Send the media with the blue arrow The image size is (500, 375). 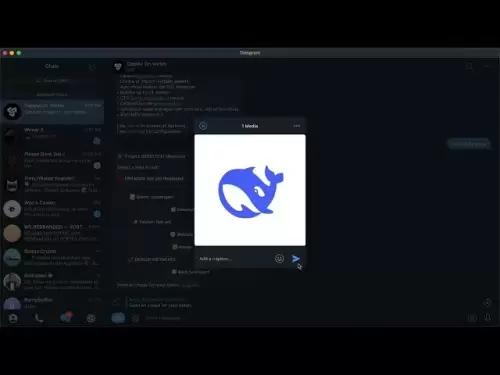[295, 259]
